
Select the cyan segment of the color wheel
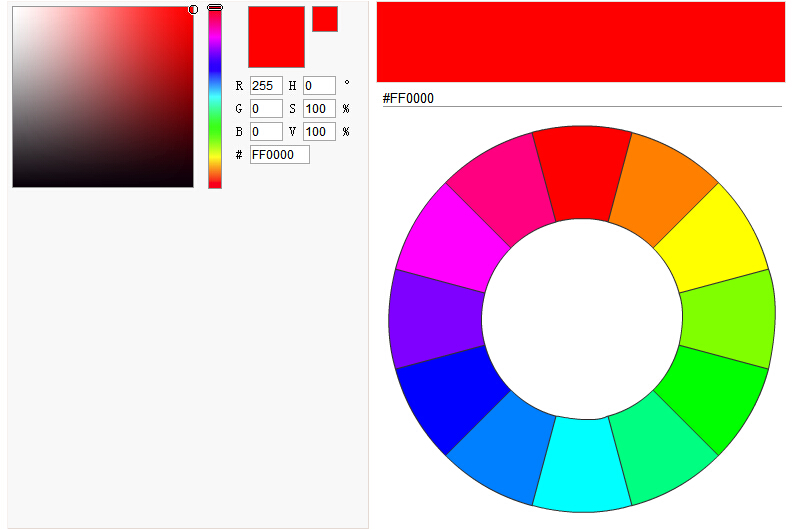point(582,465)
